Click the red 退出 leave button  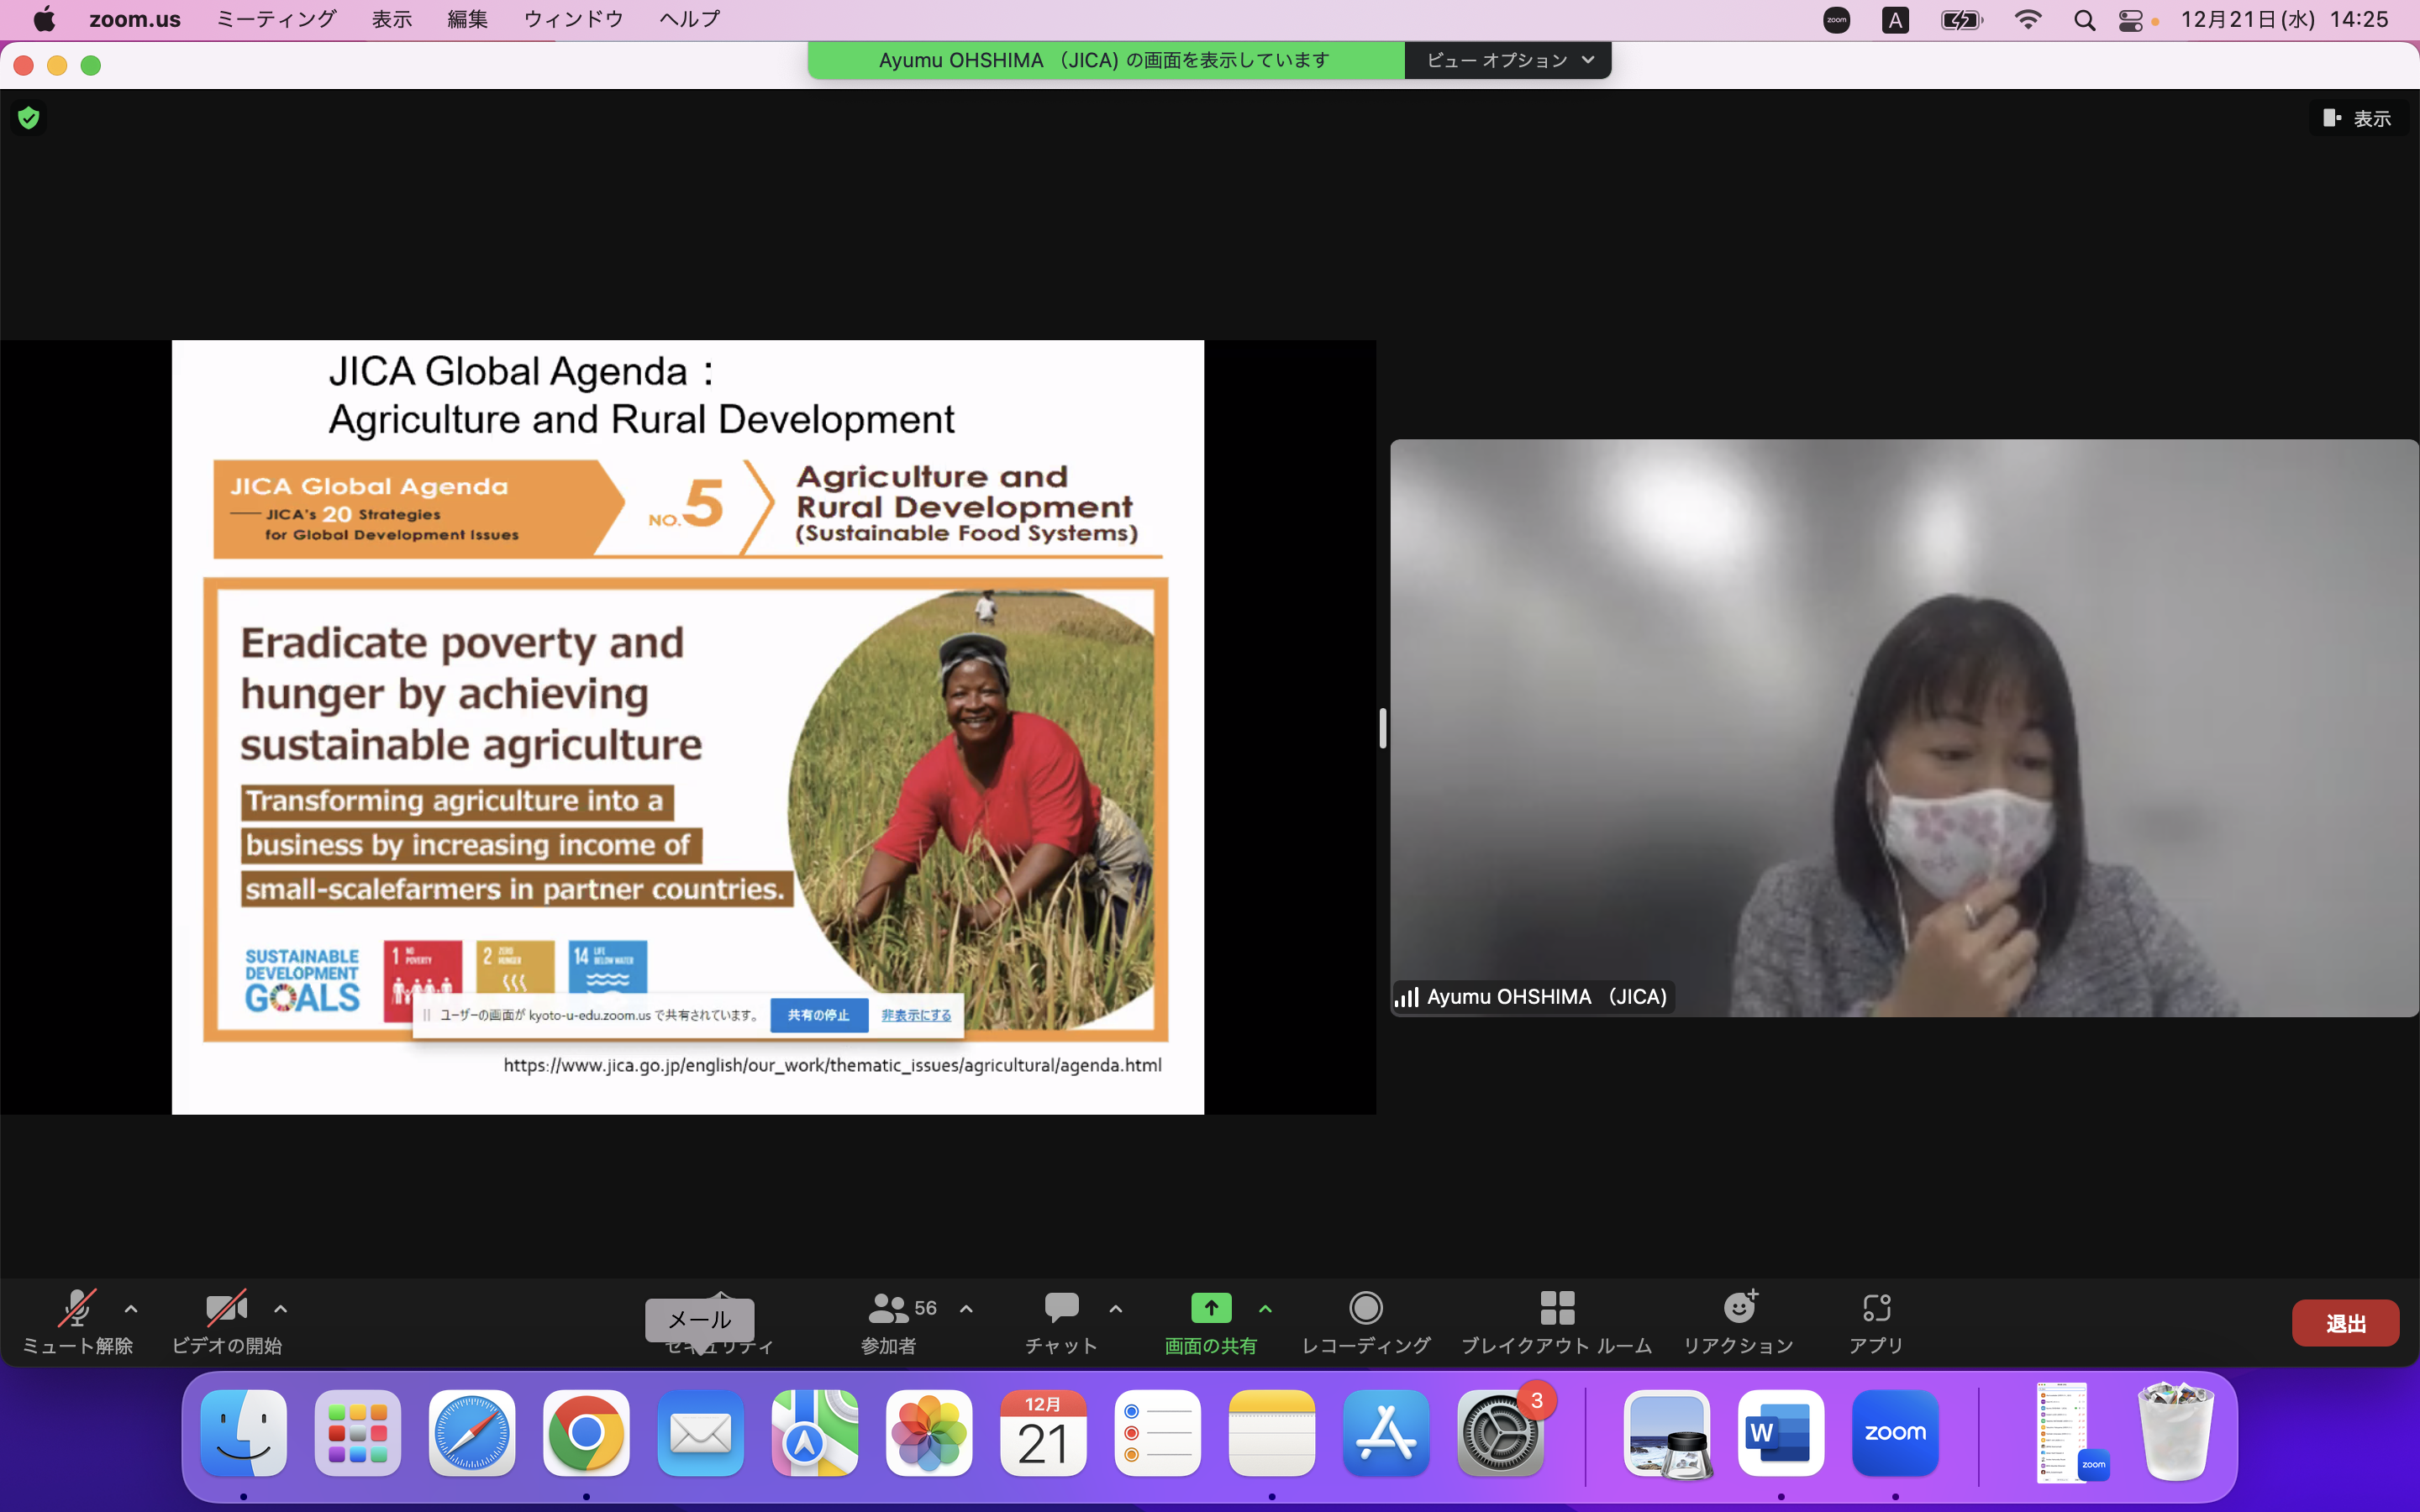coord(2345,1323)
